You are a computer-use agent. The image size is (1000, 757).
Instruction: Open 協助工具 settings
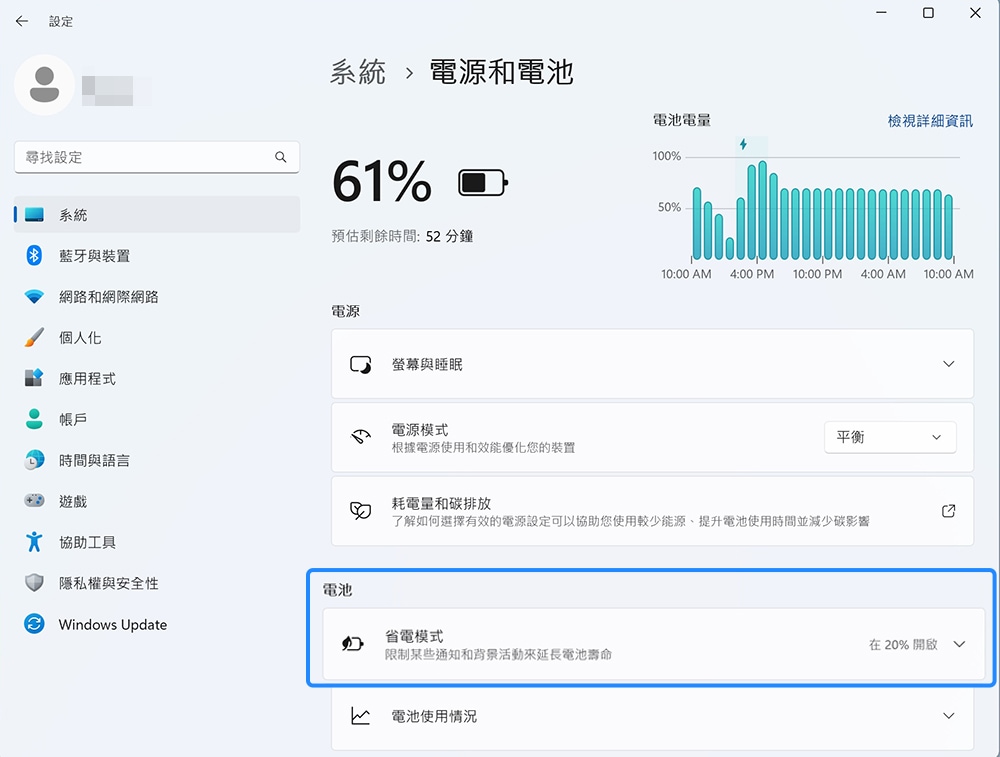click(157, 542)
